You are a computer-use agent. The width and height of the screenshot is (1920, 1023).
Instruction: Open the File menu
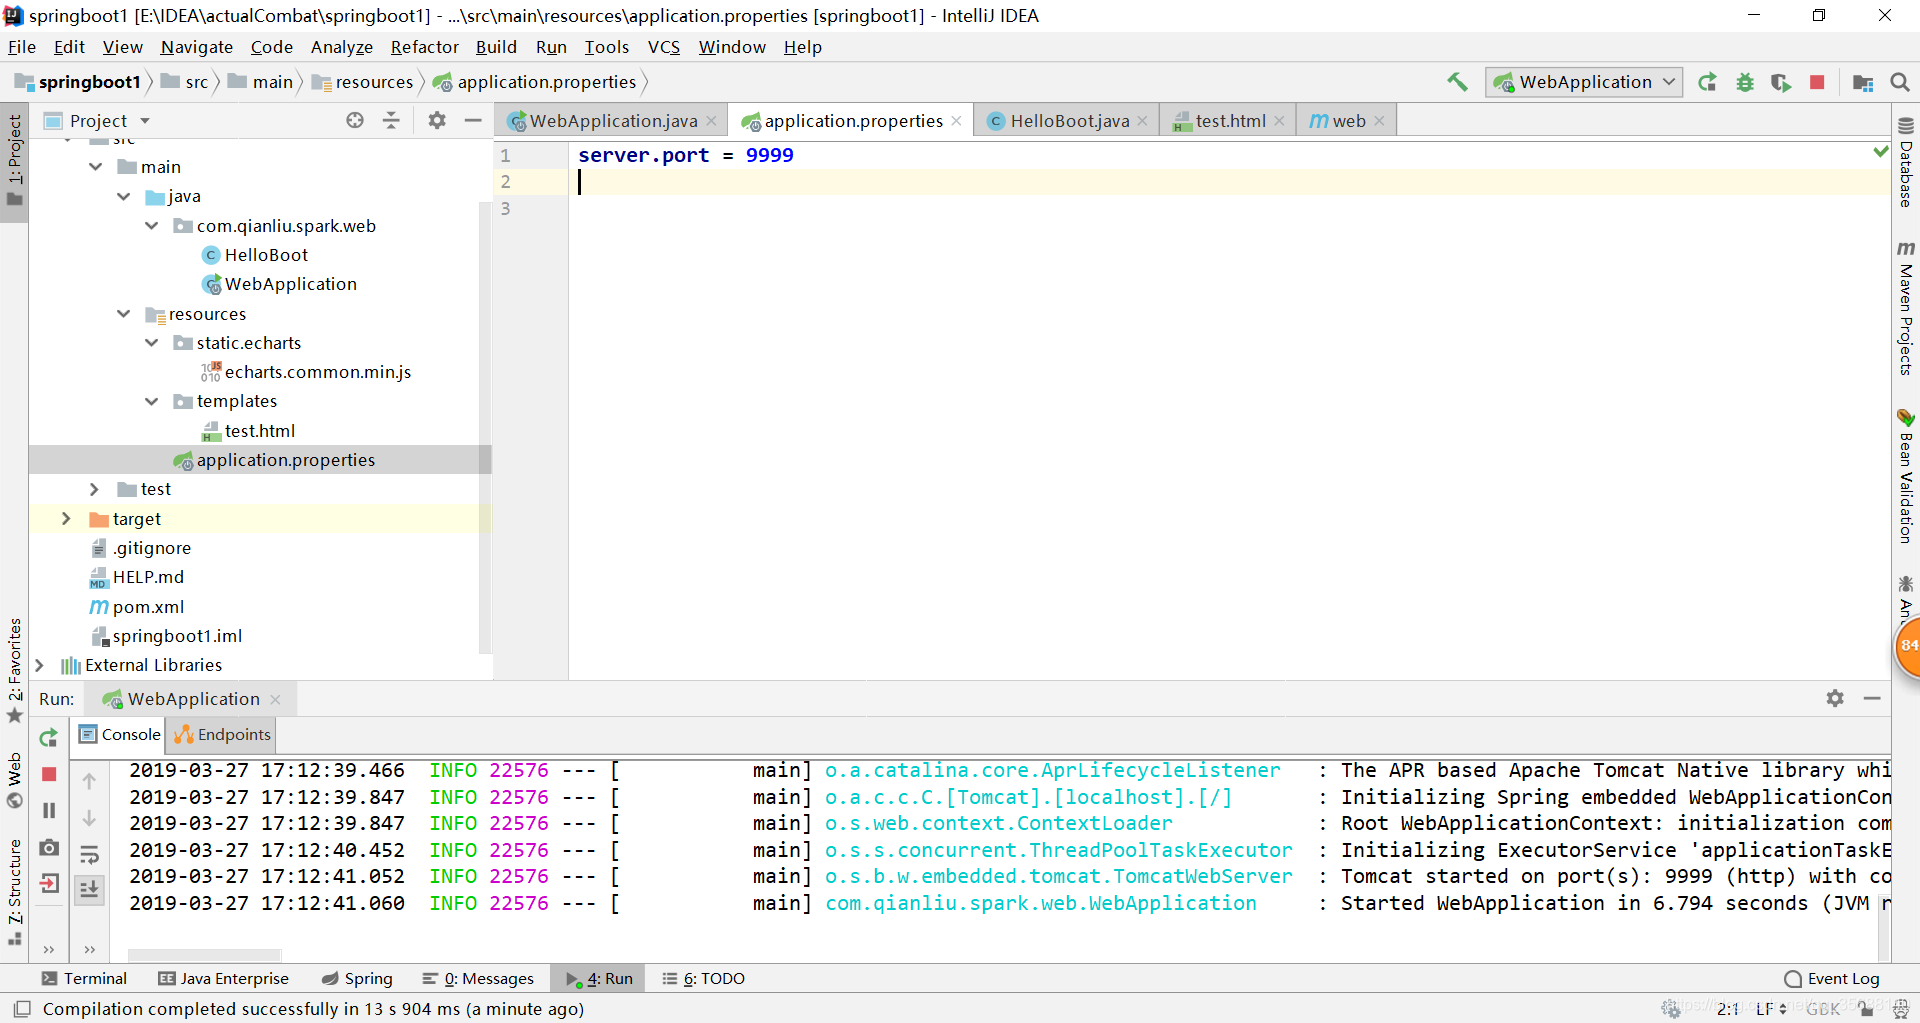click(x=22, y=47)
